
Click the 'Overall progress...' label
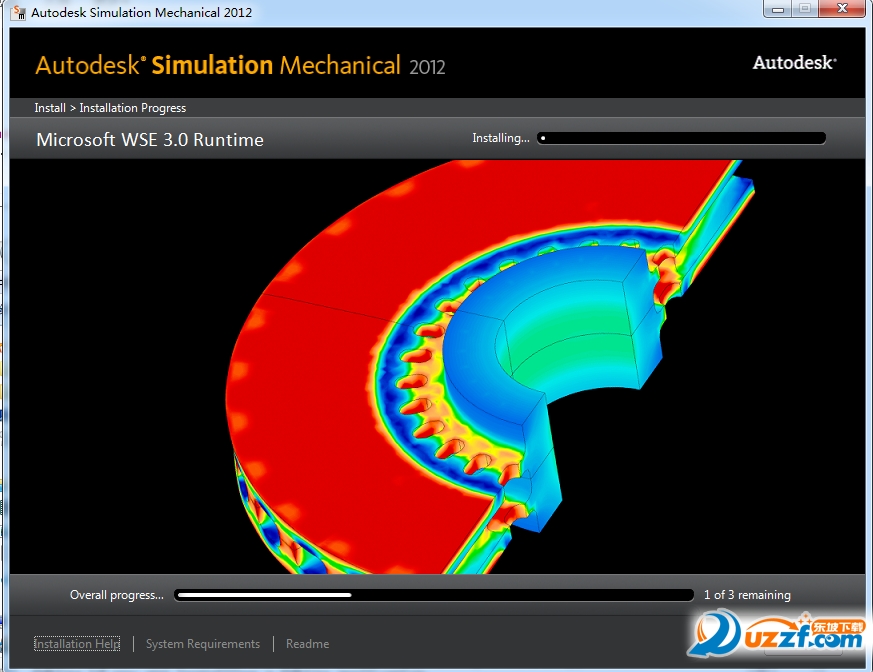tap(117, 595)
